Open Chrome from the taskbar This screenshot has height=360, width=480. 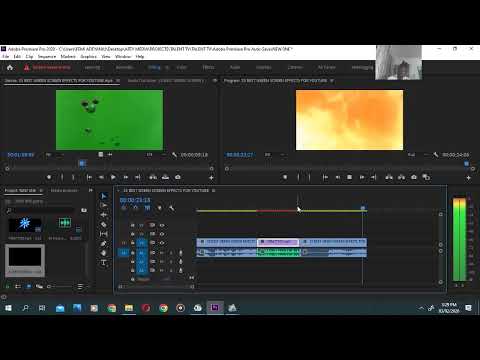pyautogui.click(x=163, y=308)
